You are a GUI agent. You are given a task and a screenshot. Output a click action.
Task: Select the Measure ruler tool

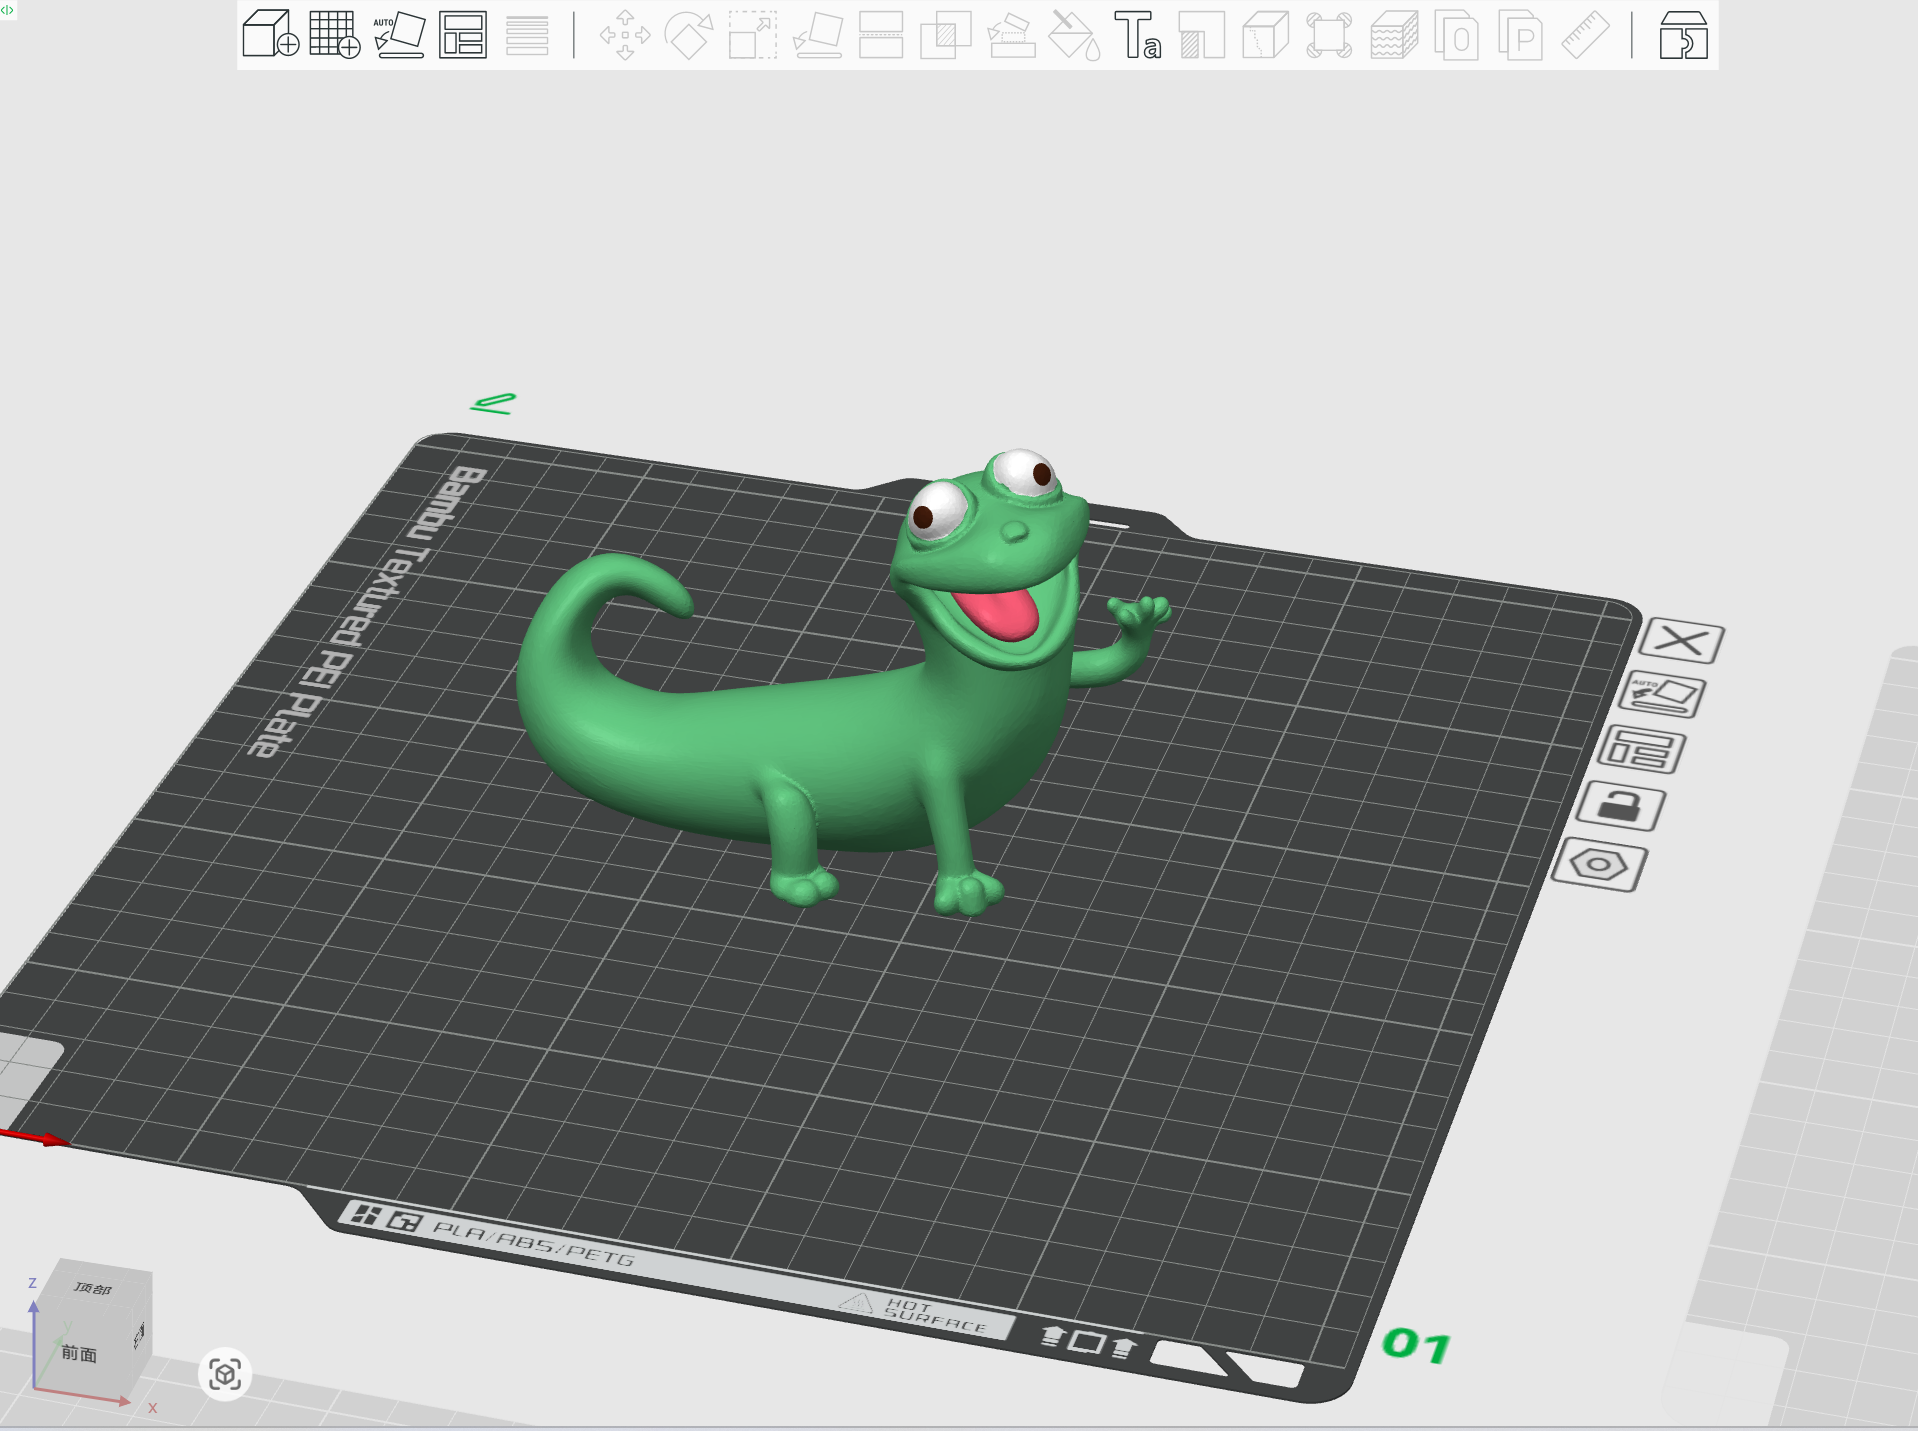tap(1585, 35)
